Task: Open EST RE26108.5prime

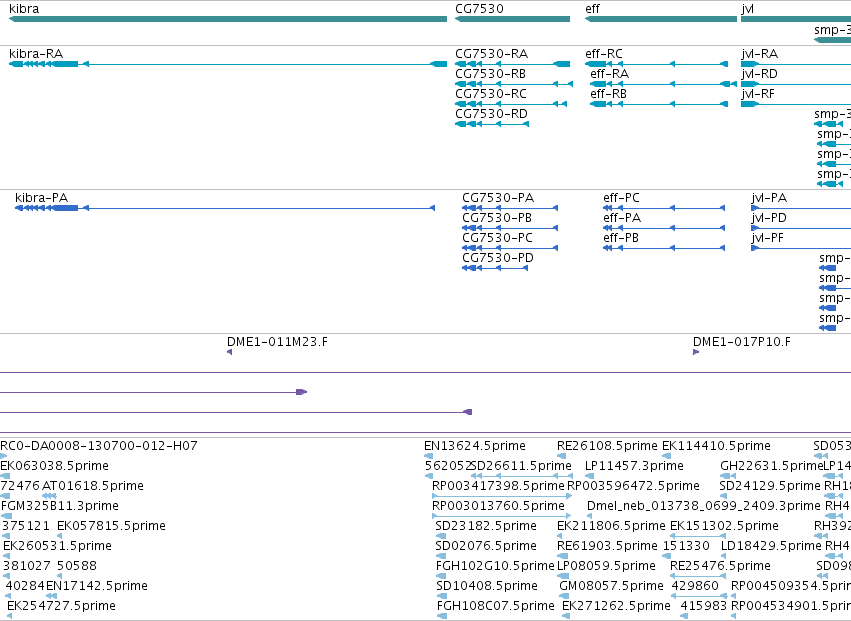Action: [x=607, y=446]
